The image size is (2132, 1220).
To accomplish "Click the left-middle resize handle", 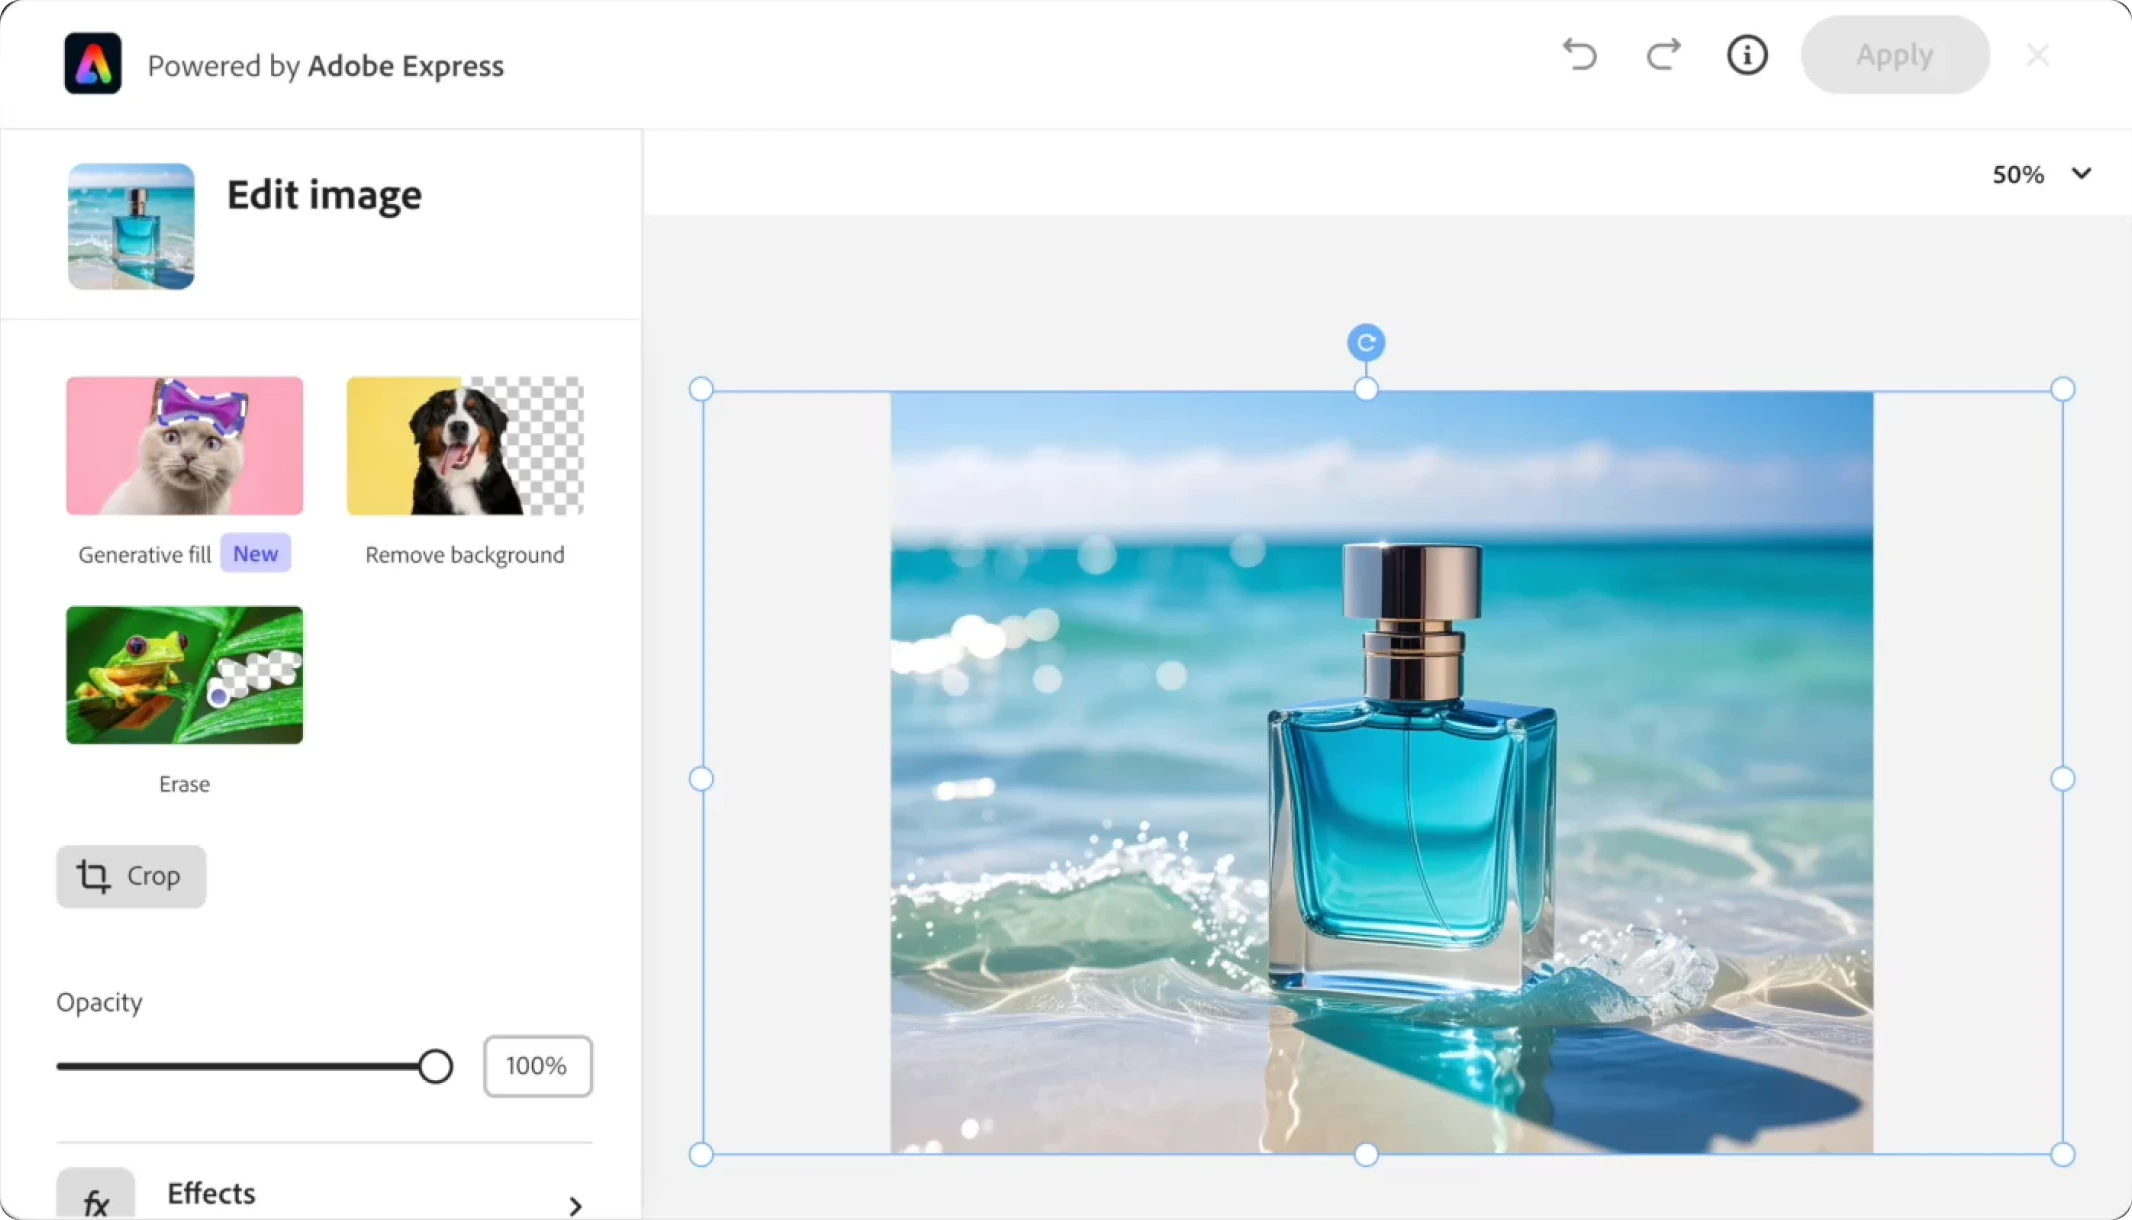I will pyautogui.click(x=701, y=779).
